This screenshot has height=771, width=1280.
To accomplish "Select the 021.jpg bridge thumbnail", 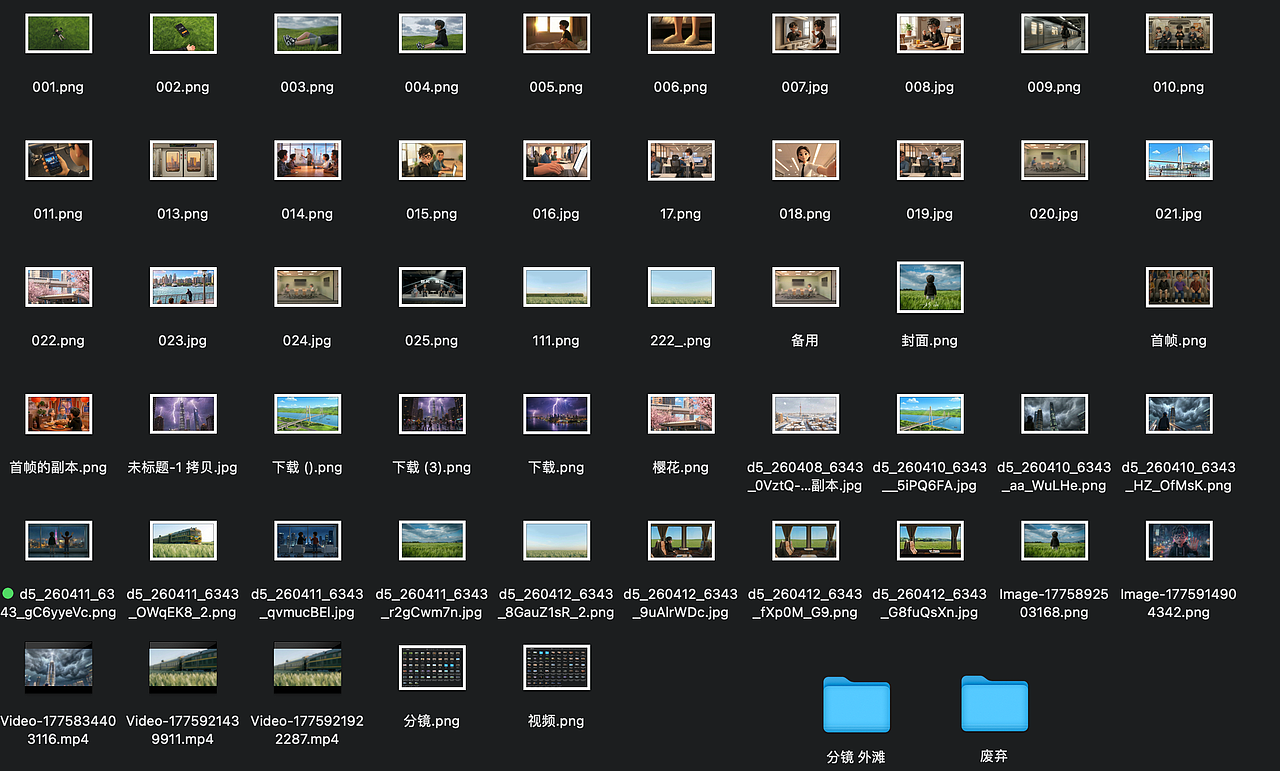I will (x=1179, y=160).
